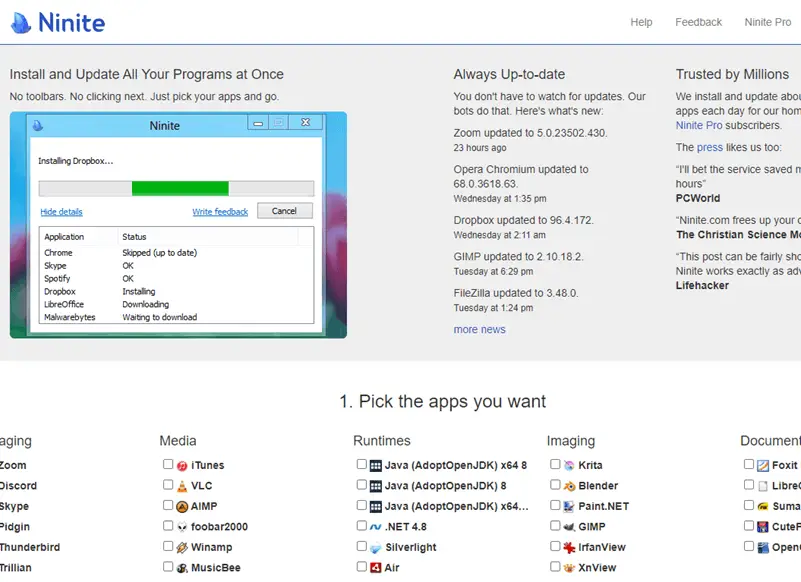Click the XnView app icon
Screen dimensions: 801x582
(569, 568)
